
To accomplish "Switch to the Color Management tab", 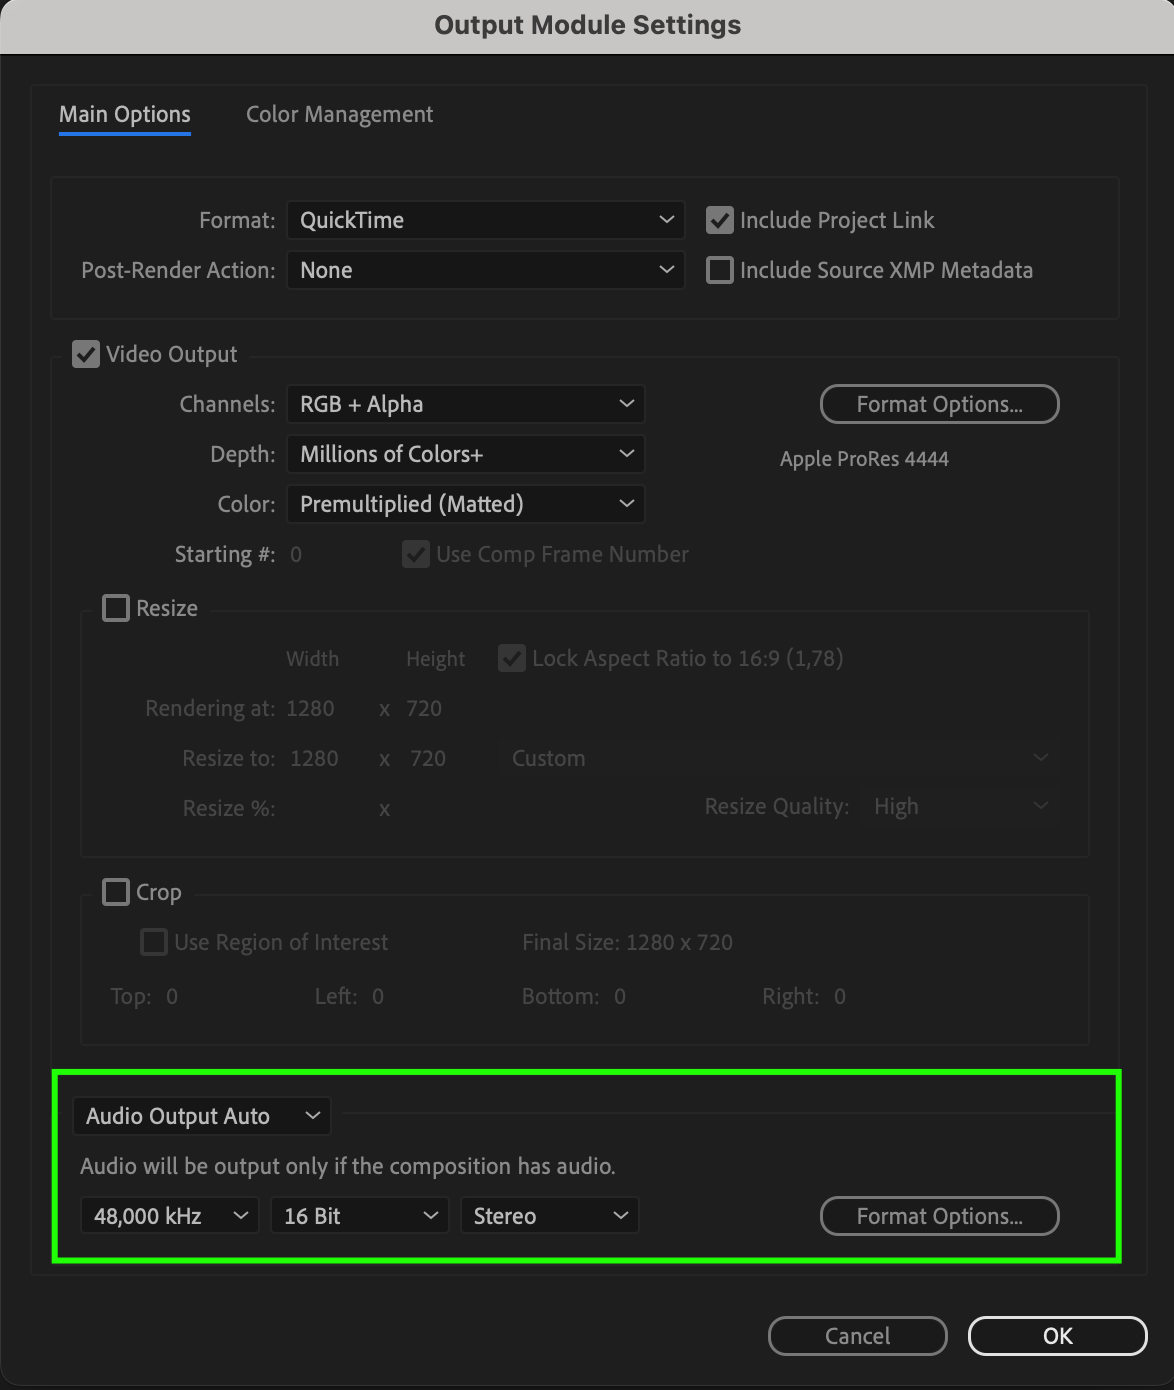I will pyautogui.click(x=340, y=114).
